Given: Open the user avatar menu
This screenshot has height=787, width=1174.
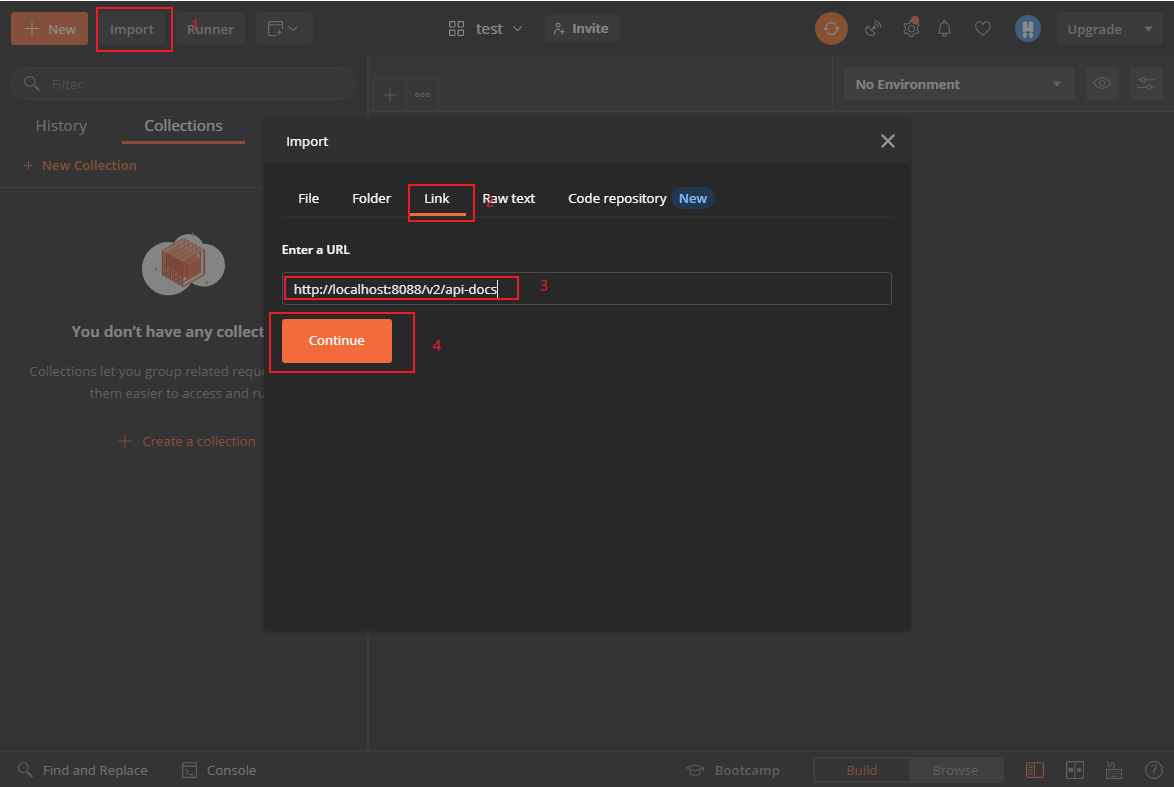Looking at the screenshot, I should point(1028,29).
